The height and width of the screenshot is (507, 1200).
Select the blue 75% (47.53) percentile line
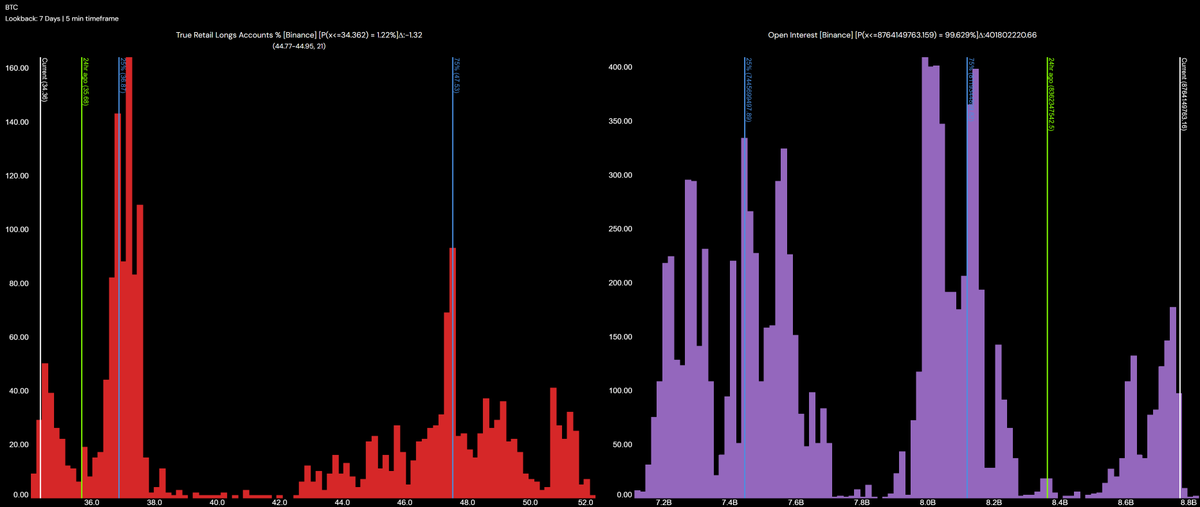click(x=452, y=277)
